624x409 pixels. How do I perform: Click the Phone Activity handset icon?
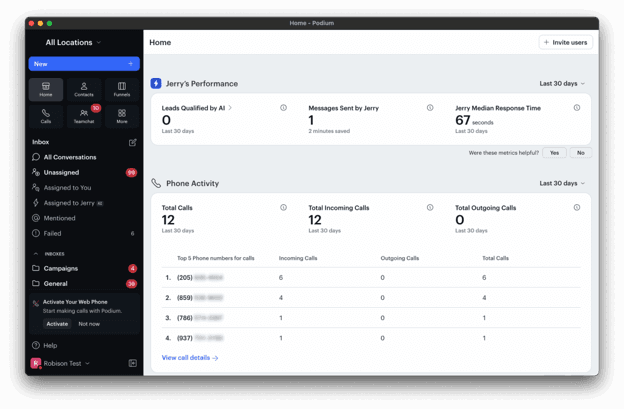[156, 183]
